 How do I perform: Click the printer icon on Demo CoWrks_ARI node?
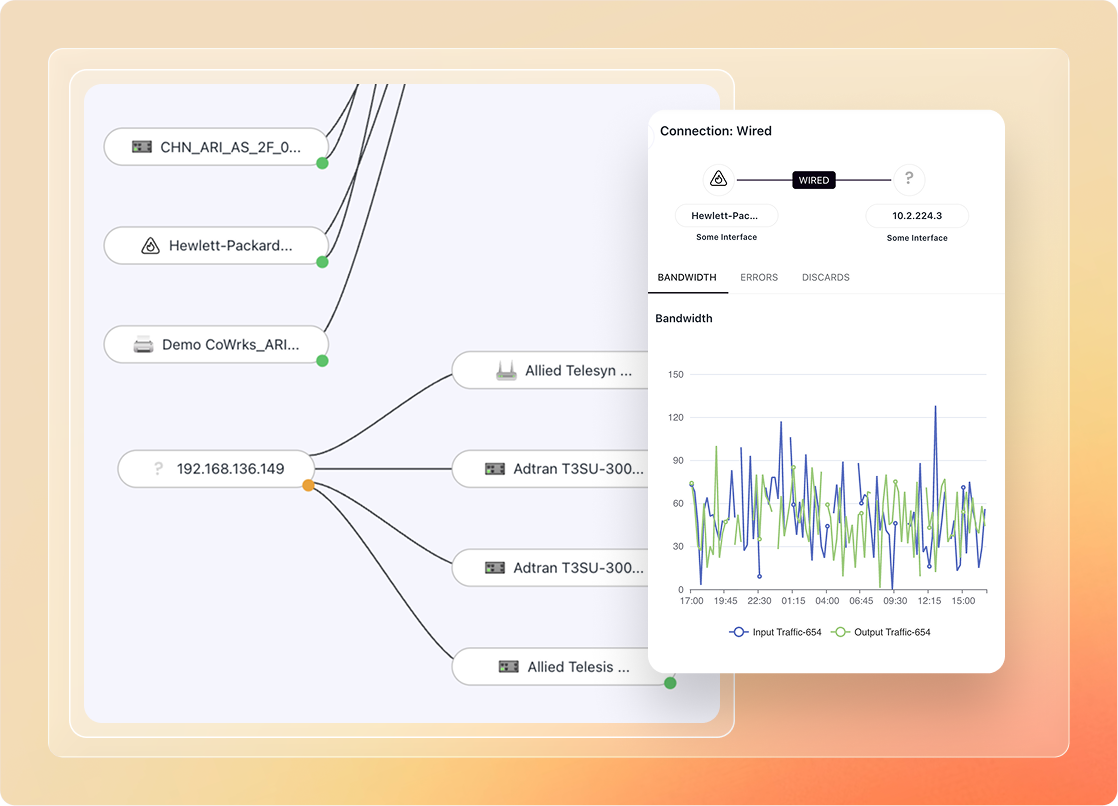[144, 345]
